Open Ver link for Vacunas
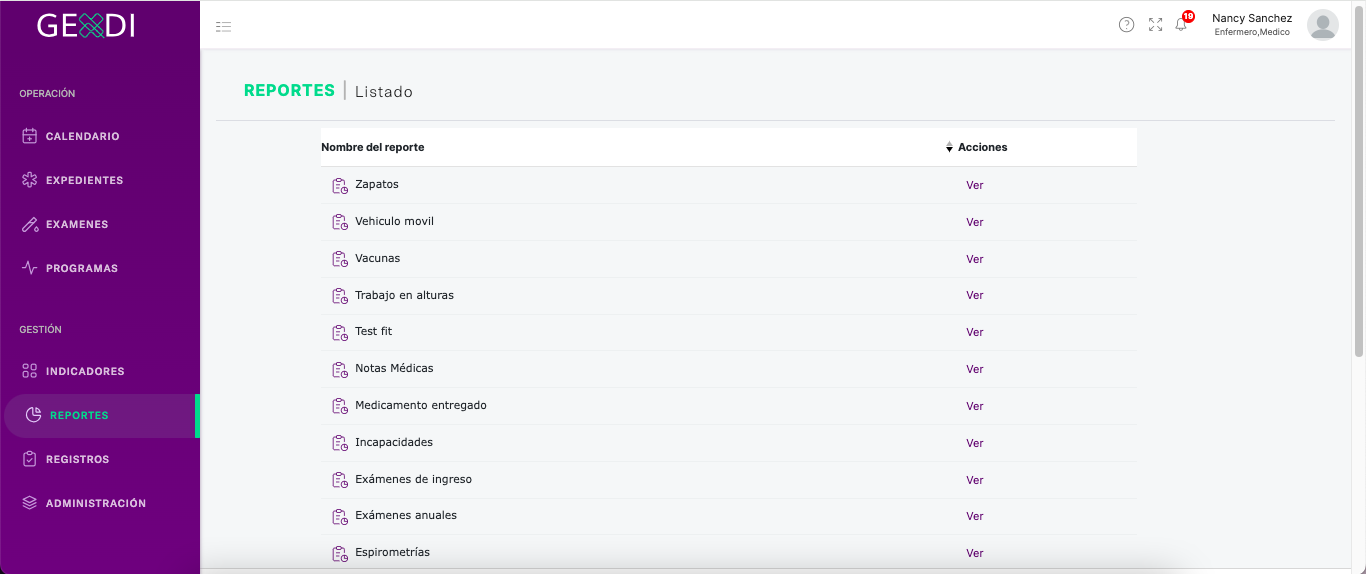1366x574 pixels. [975, 259]
